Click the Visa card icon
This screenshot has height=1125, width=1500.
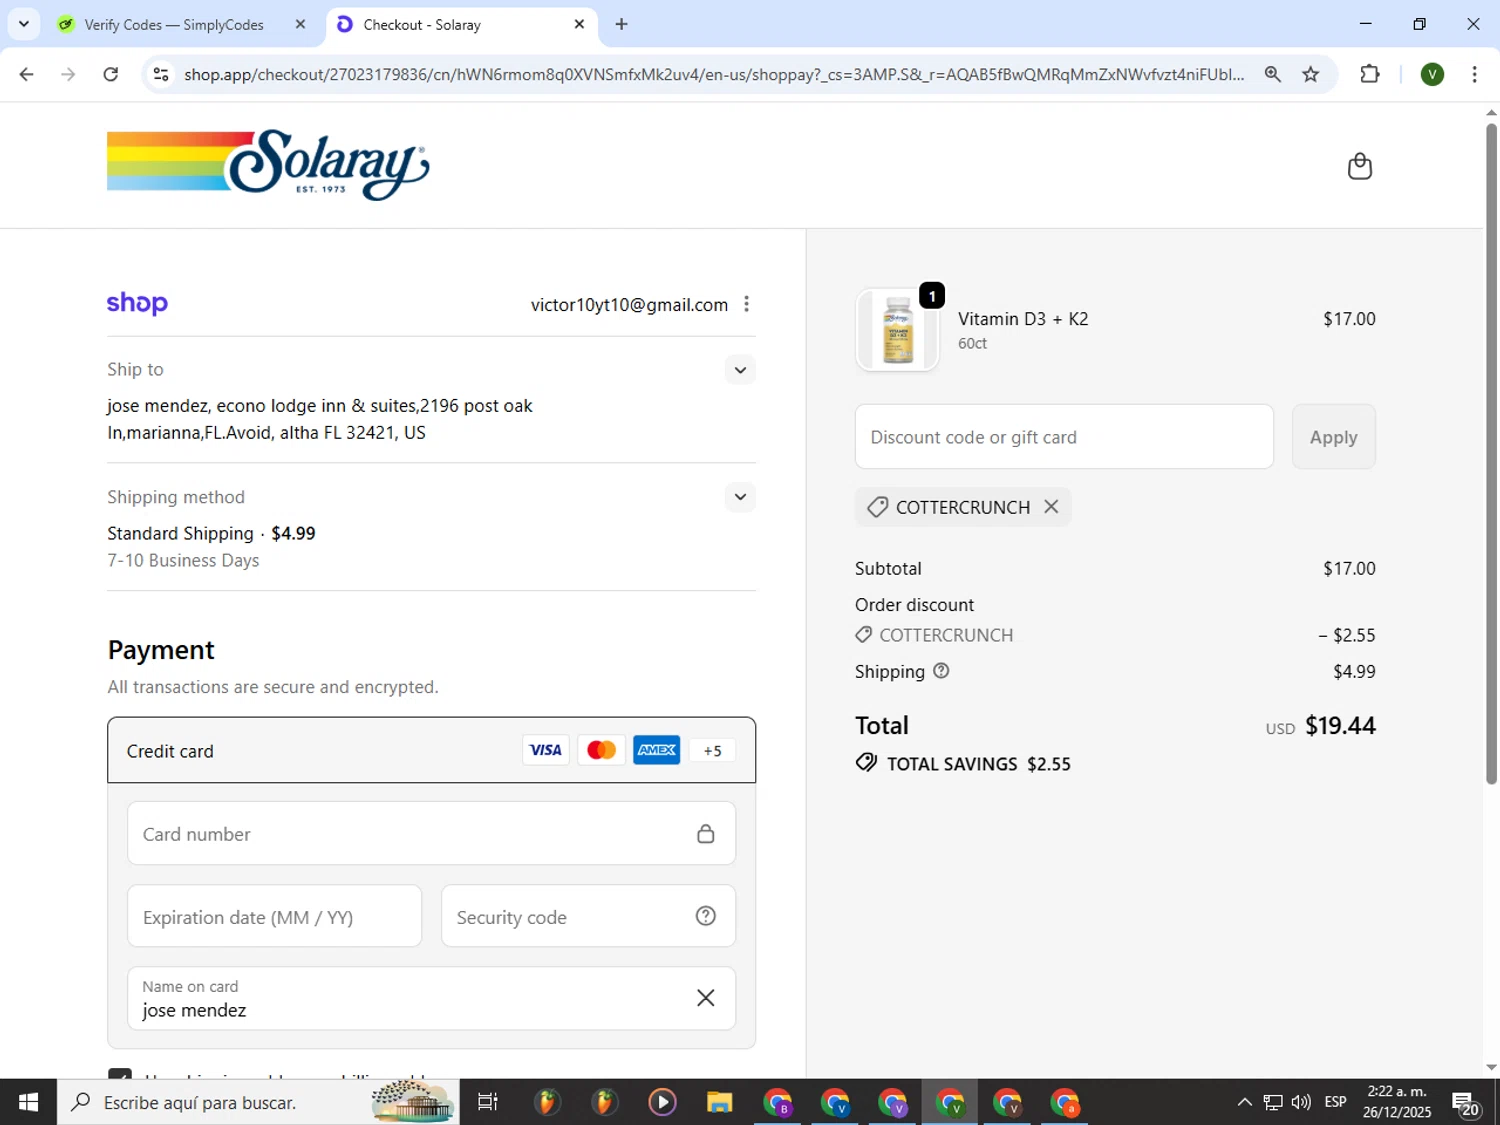545,750
